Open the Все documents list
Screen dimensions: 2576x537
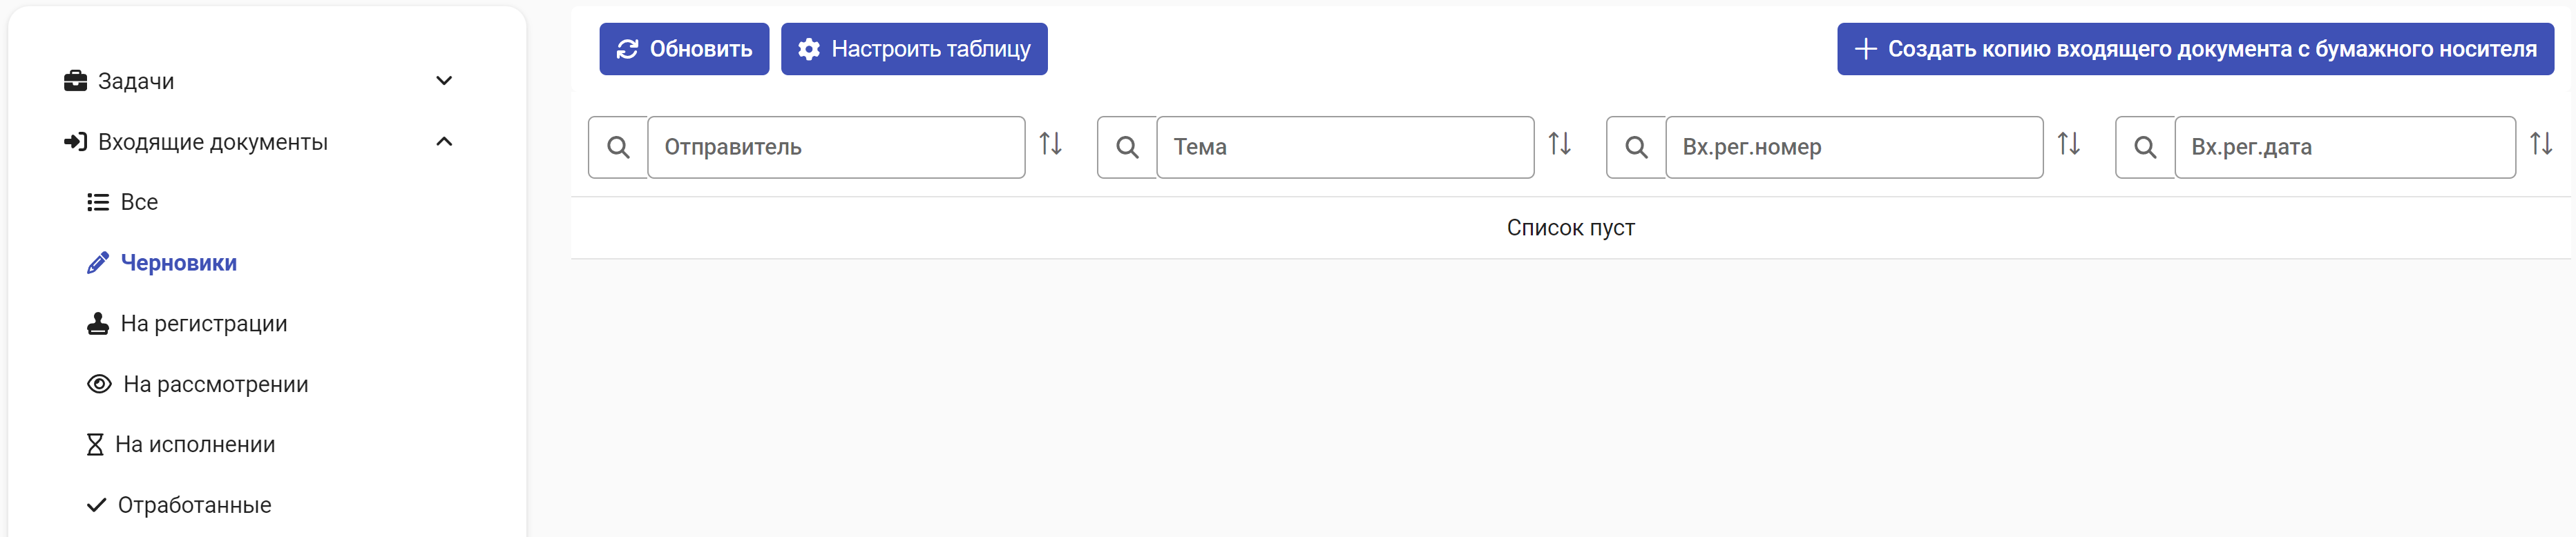pos(139,202)
